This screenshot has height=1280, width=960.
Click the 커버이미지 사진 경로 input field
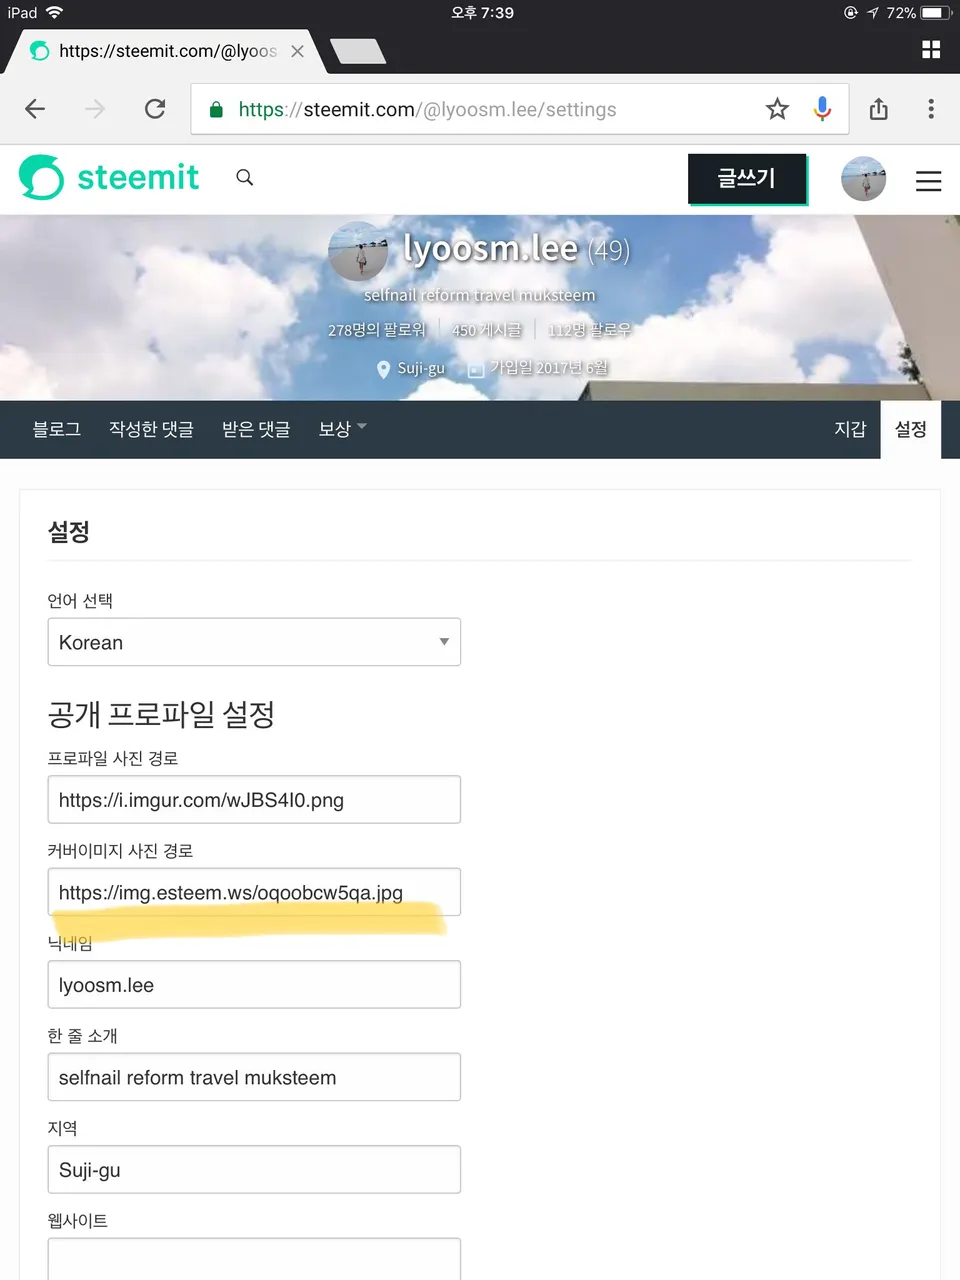[254, 892]
